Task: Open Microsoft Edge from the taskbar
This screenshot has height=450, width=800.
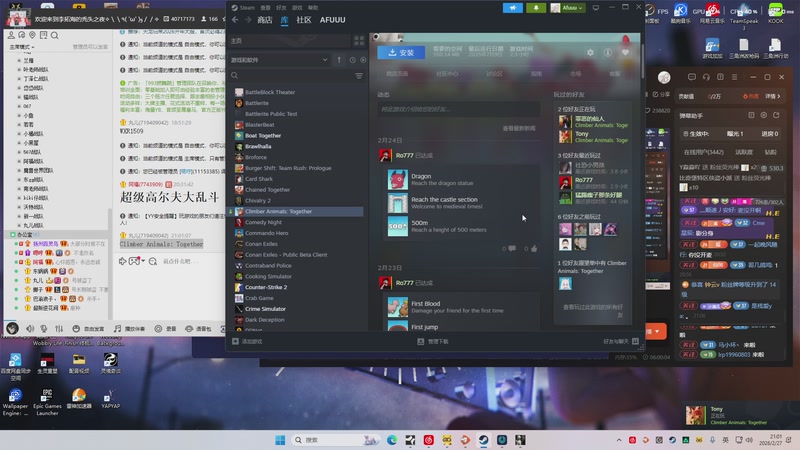Action: (392, 440)
